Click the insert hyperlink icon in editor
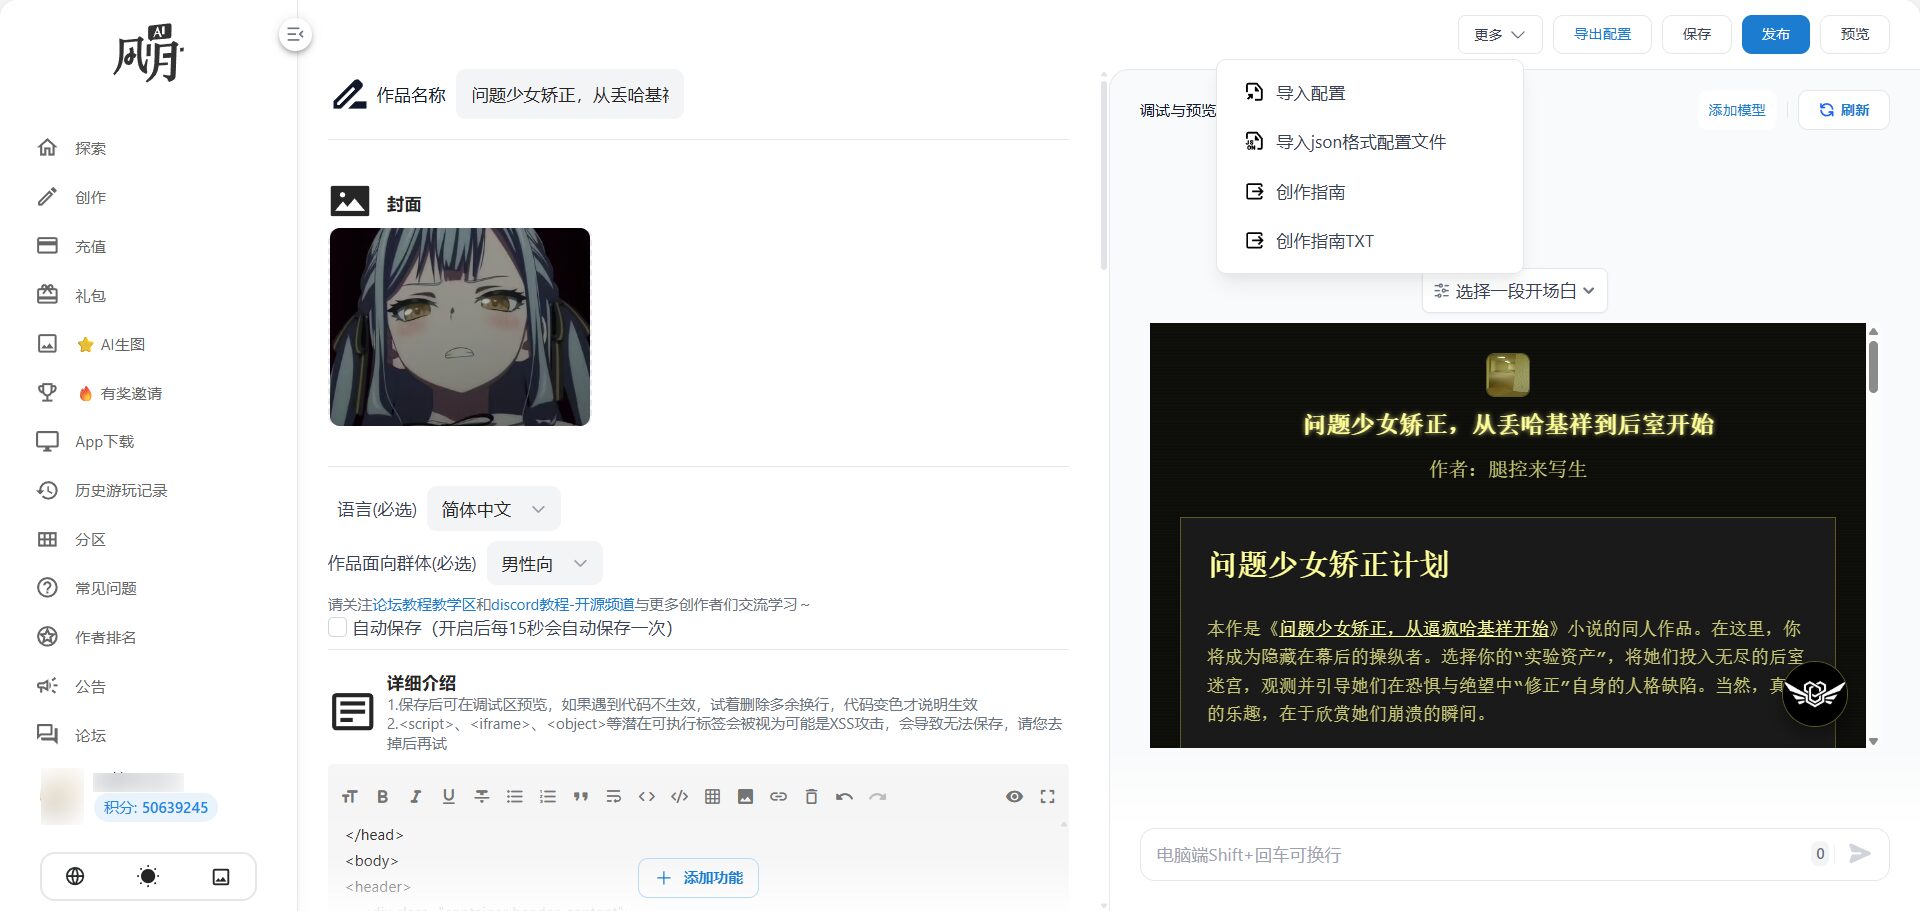This screenshot has height=911, width=1920. pos(778,797)
